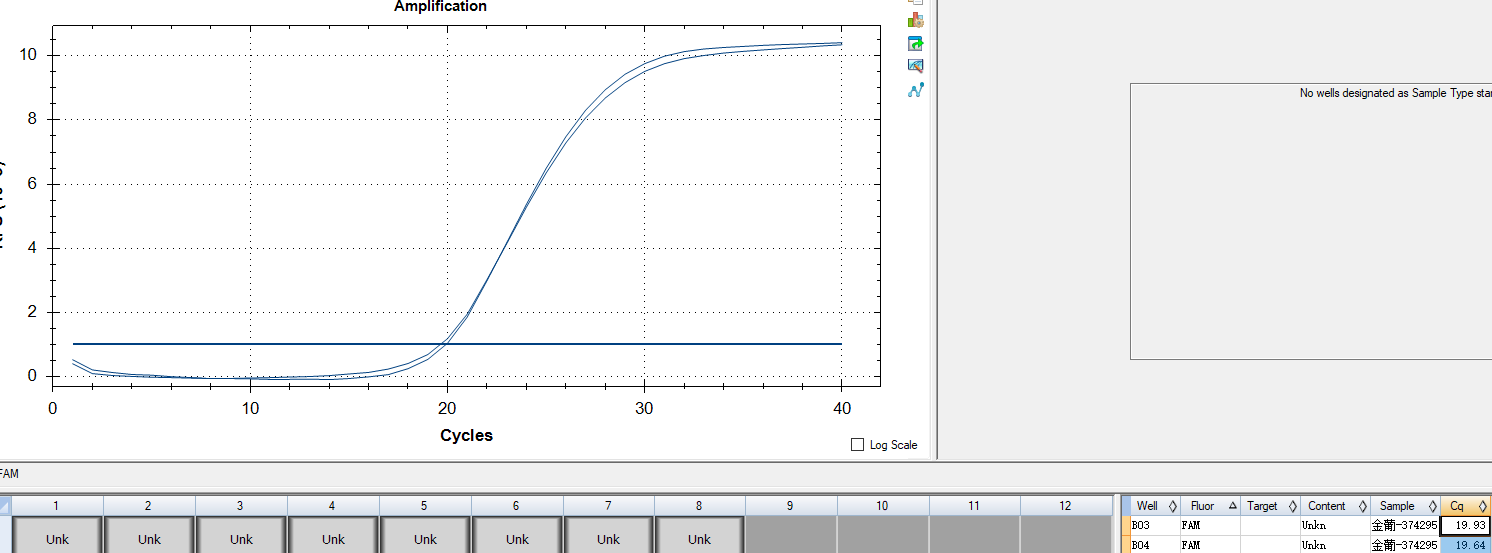Select plate column header 12

pyautogui.click(x=1066, y=506)
